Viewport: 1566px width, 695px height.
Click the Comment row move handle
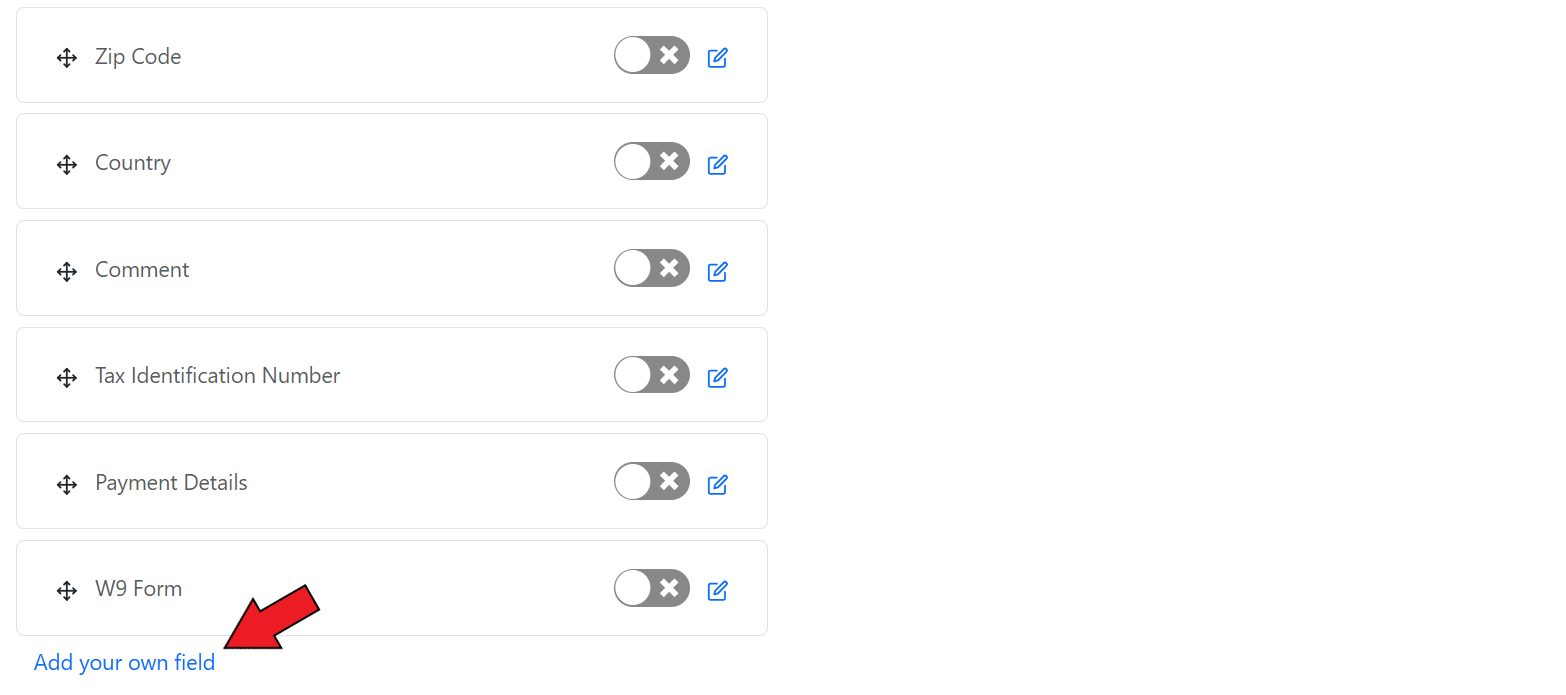(67, 271)
